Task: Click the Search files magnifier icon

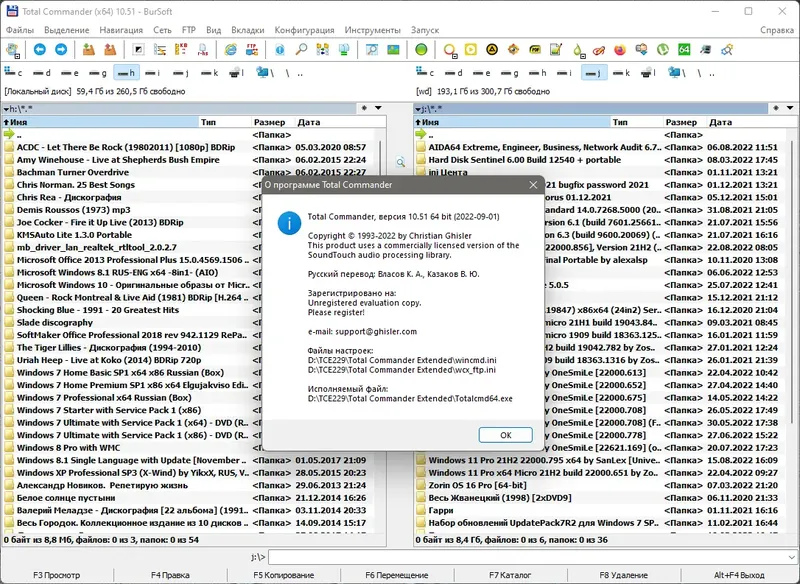Action: coord(300,50)
